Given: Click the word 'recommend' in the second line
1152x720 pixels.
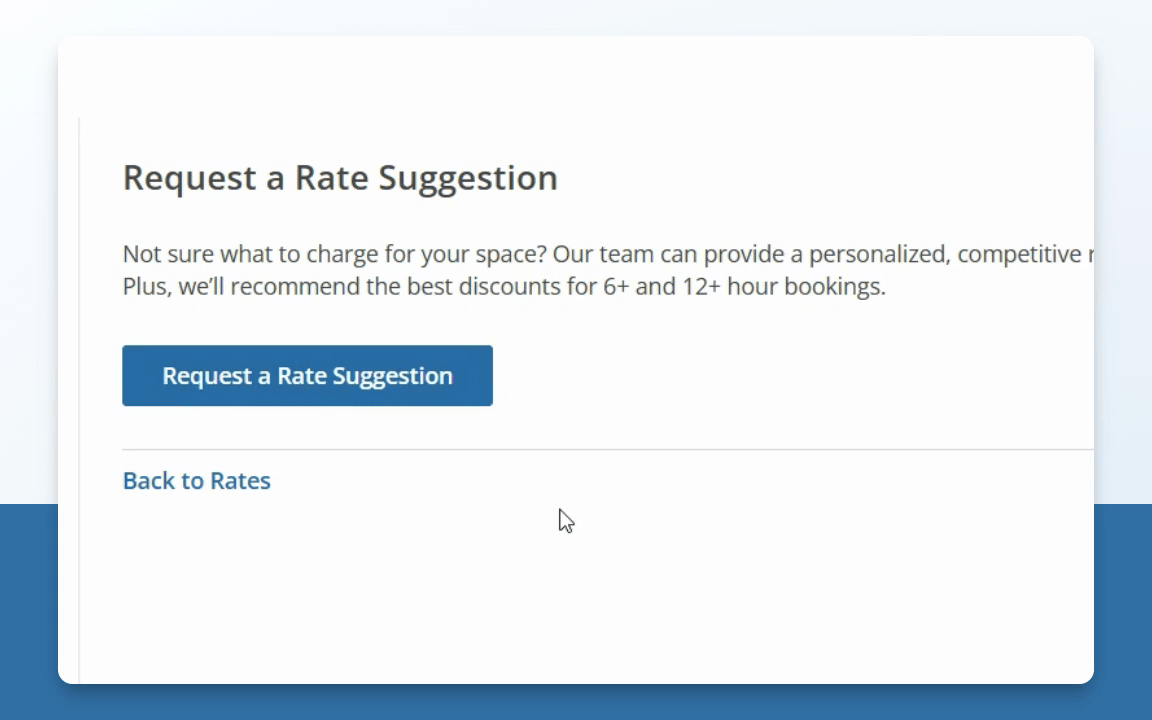Looking at the screenshot, I should click(292, 287).
